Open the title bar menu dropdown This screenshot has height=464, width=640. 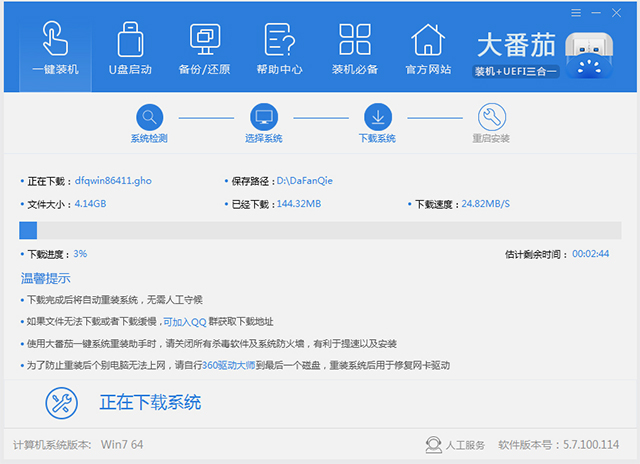tap(578, 12)
